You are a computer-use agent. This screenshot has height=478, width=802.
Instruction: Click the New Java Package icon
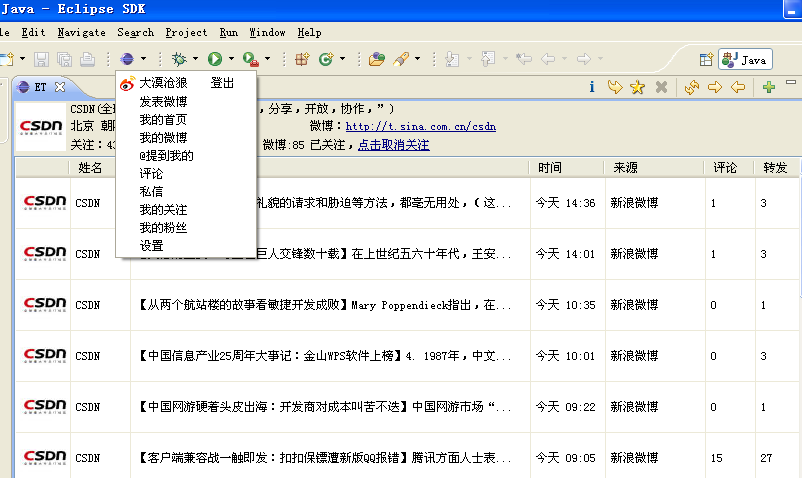pos(302,59)
